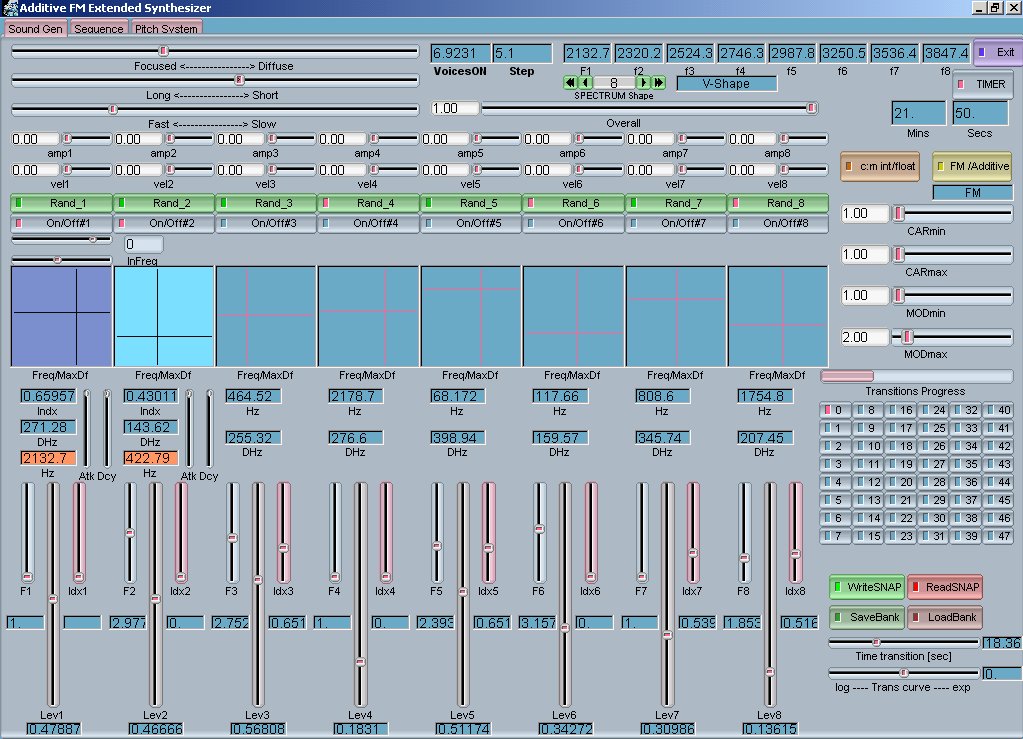Click the Exit button
This screenshot has height=739, width=1023.
coord(998,53)
